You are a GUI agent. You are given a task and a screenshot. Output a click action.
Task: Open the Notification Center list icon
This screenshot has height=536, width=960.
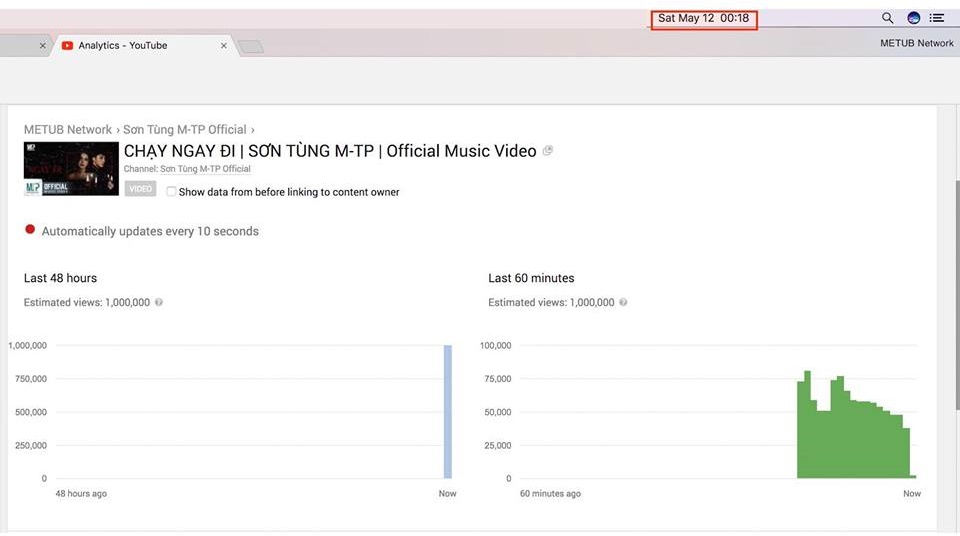point(937,18)
